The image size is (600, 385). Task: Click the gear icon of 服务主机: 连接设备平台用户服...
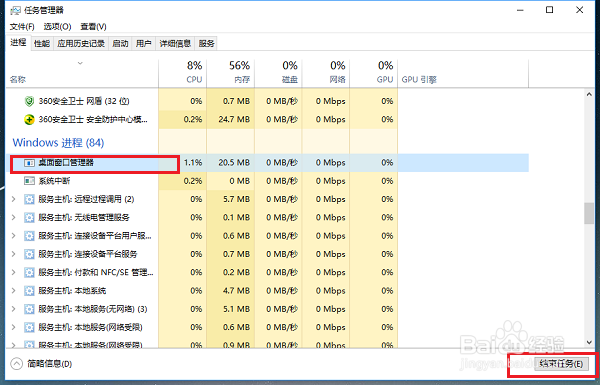pos(29,236)
